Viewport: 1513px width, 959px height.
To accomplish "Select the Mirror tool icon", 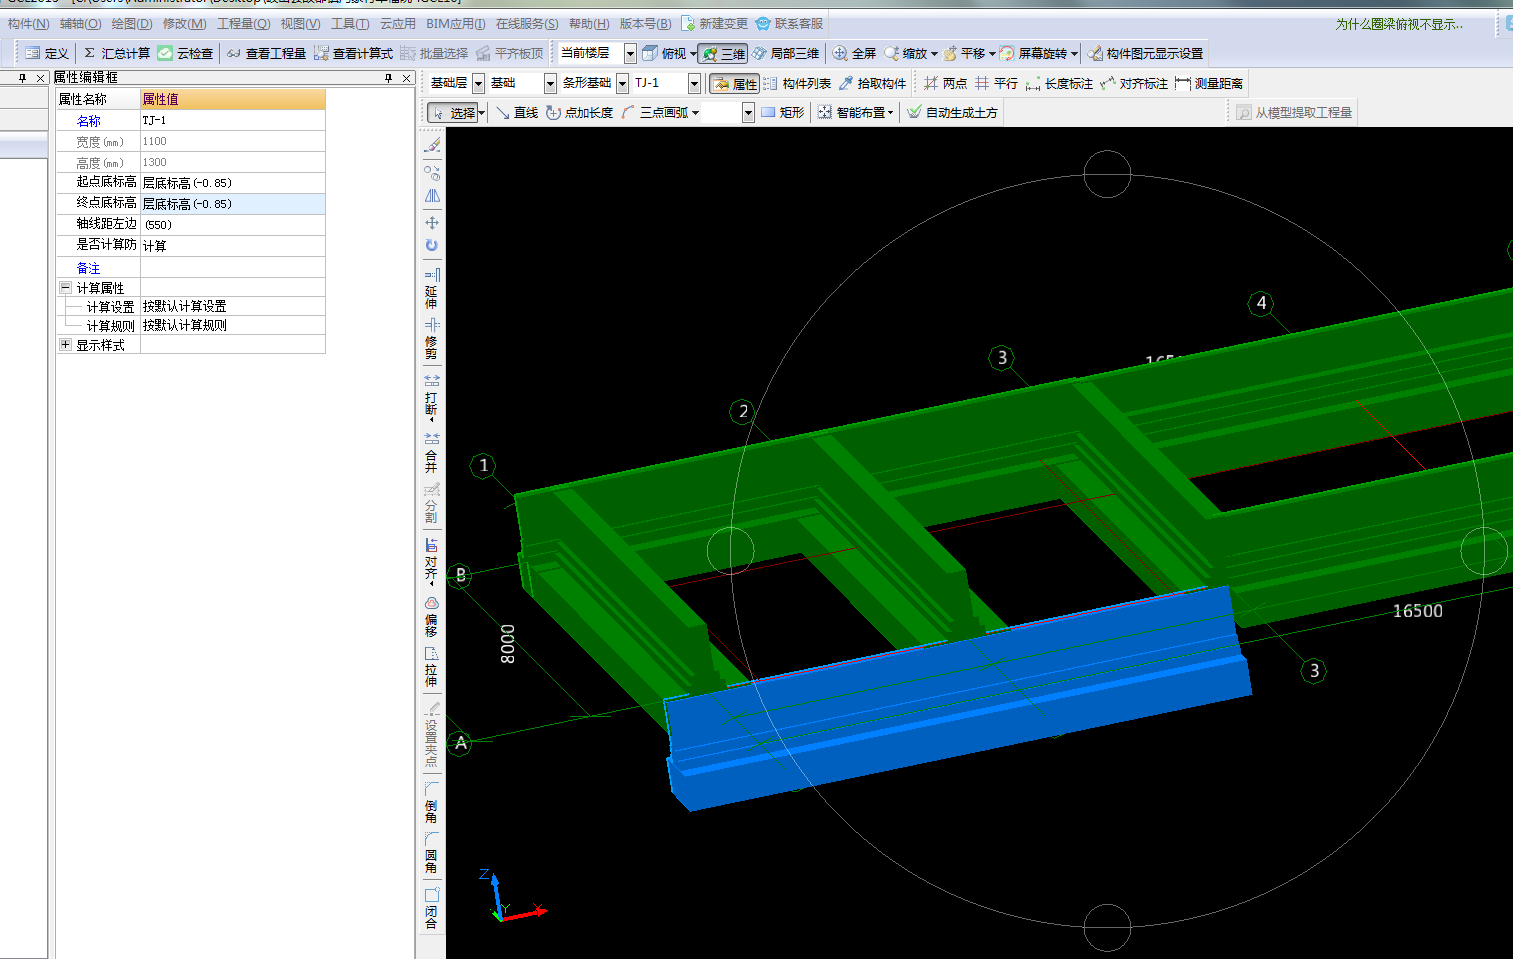I will pyautogui.click(x=432, y=196).
